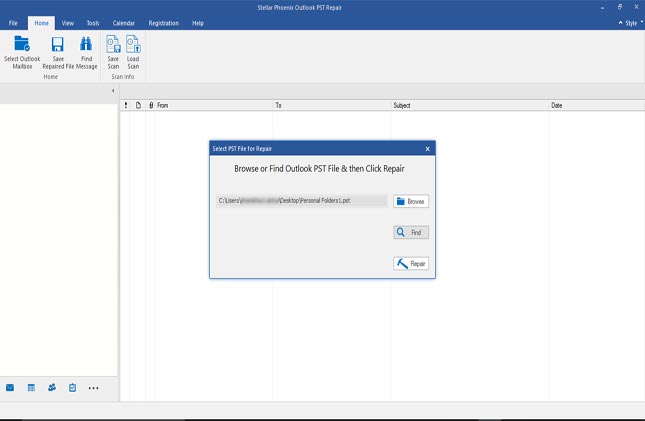This screenshot has height=421, width=645.
Task: Switch to the View ribbon tab
Action: (x=68, y=22)
